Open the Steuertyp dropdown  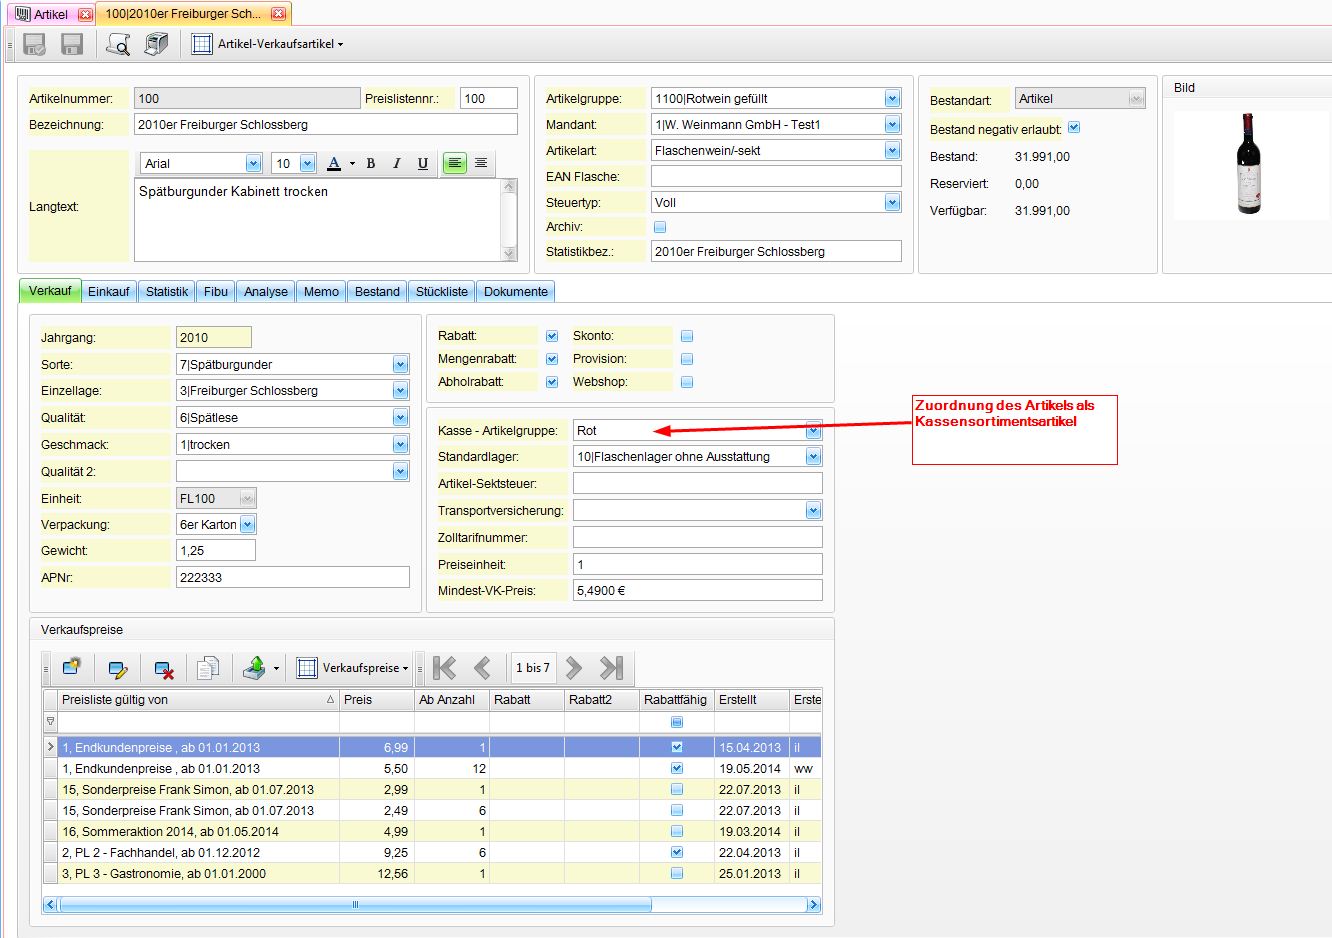pos(892,202)
